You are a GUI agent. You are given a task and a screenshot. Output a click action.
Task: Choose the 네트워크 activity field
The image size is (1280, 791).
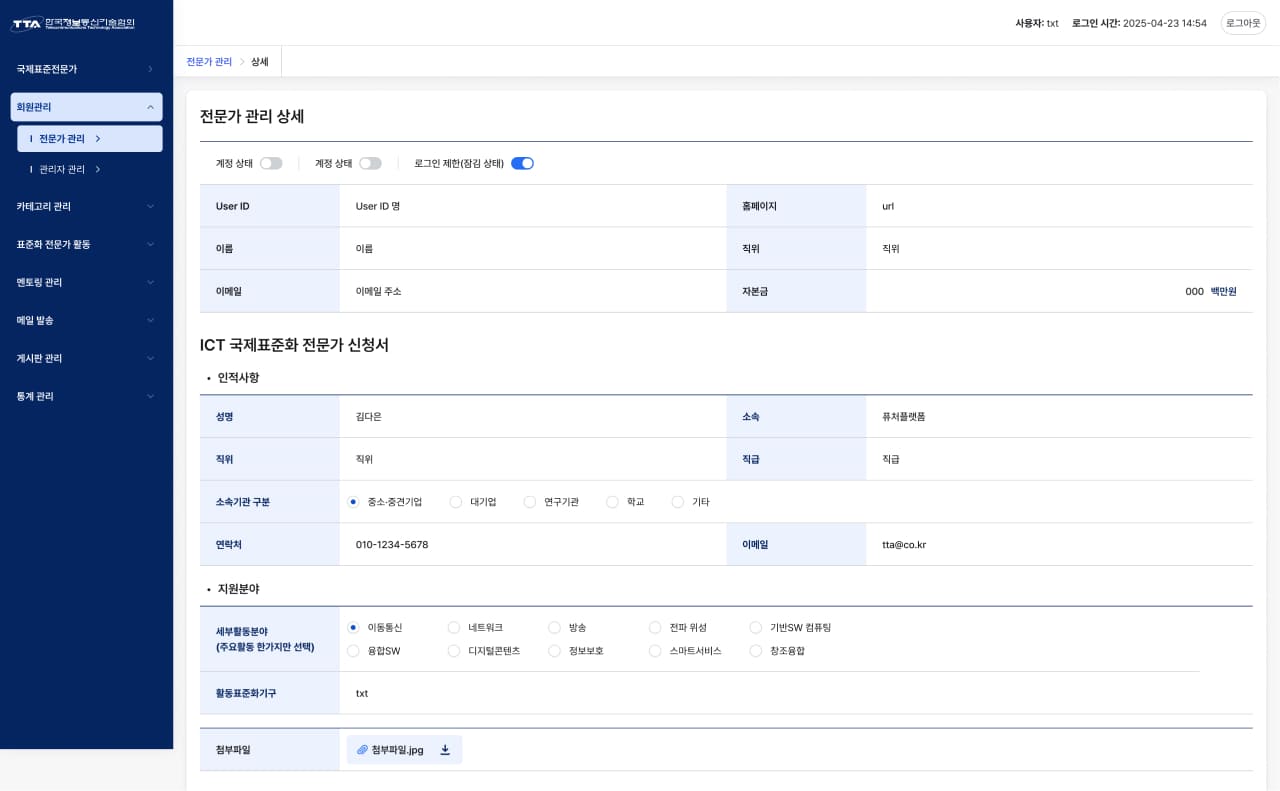pyautogui.click(x=454, y=628)
